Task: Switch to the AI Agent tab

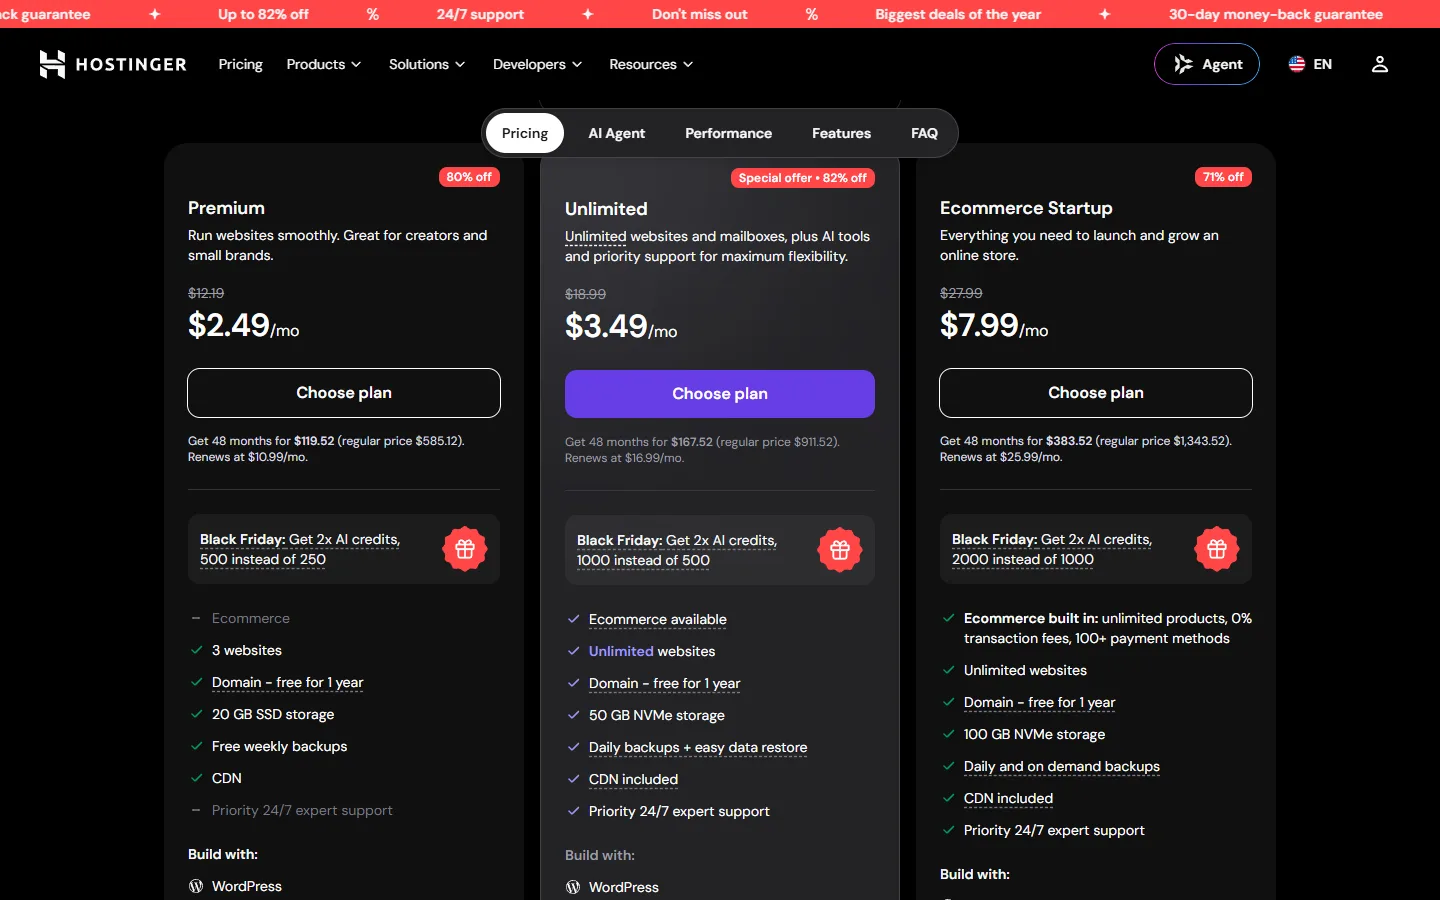Action: (617, 133)
